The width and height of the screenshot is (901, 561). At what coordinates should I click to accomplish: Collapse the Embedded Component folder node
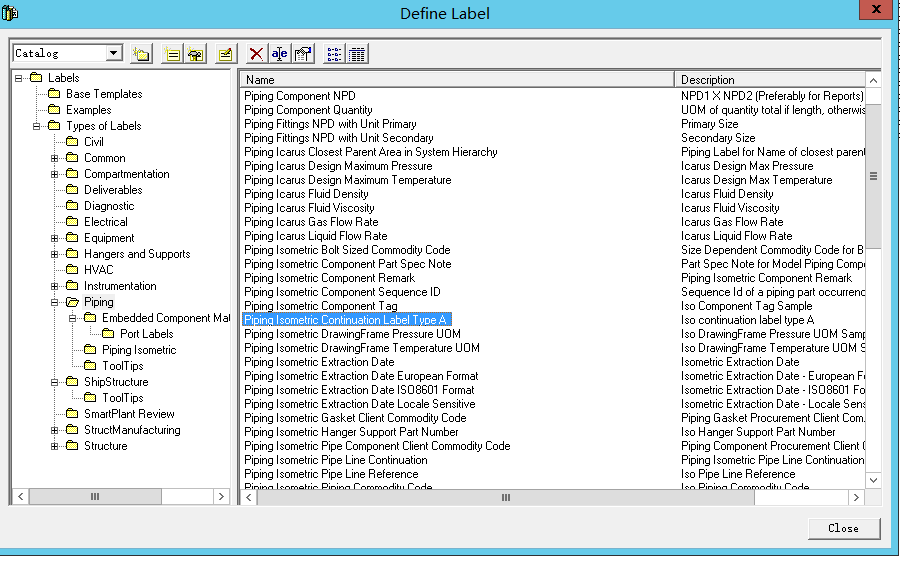(x=72, y=318)
